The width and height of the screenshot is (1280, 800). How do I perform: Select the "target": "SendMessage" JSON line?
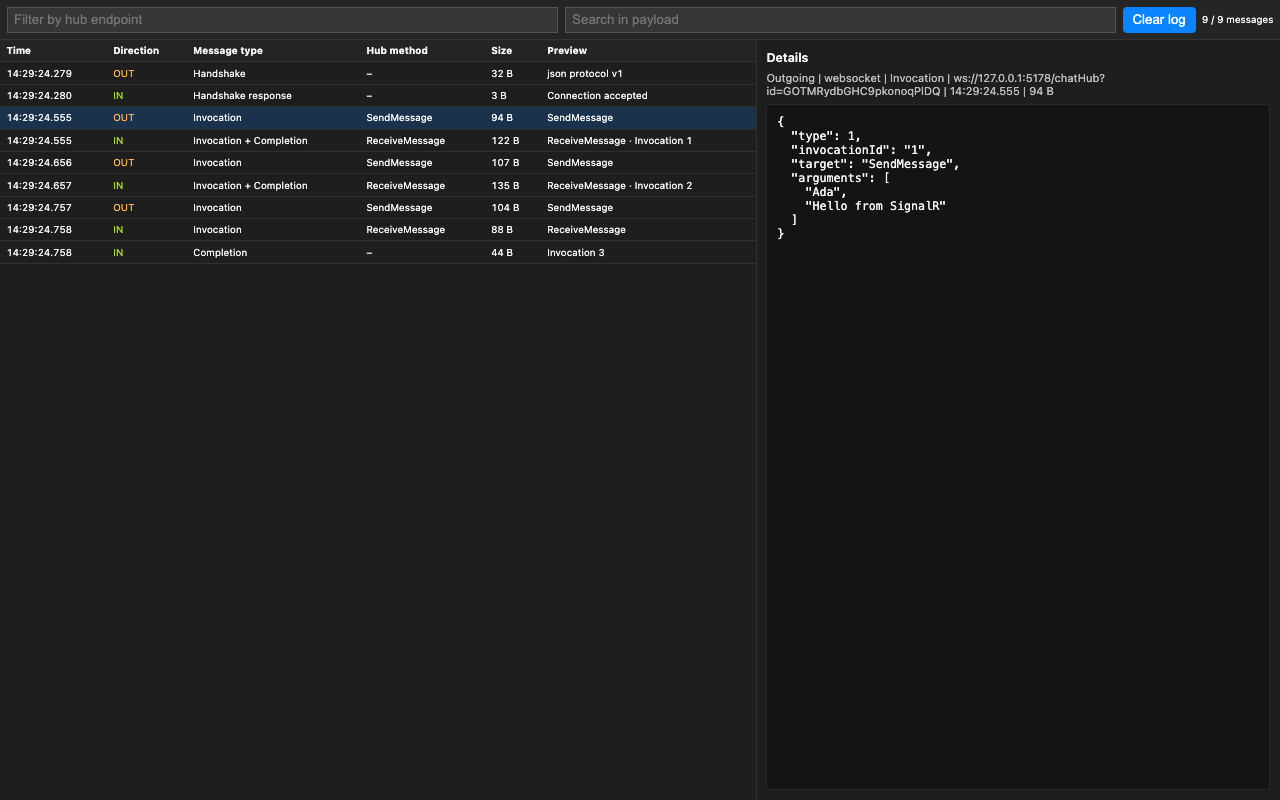pos(875,164)
